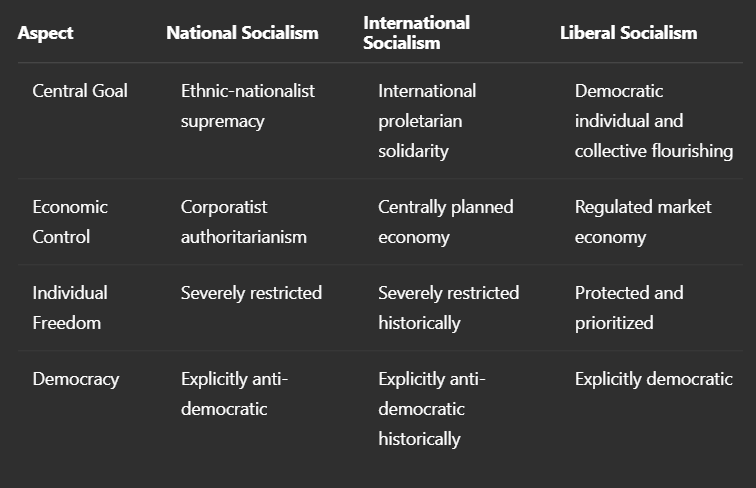Click the Protected and prioritized cell
756x488 pixels.
click(x=629, y=308)
